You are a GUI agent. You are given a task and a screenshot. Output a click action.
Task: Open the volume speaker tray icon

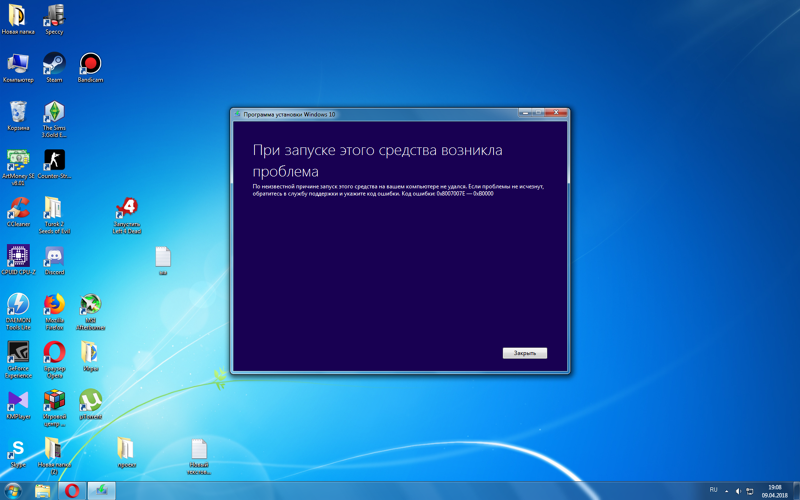(738, 491)
